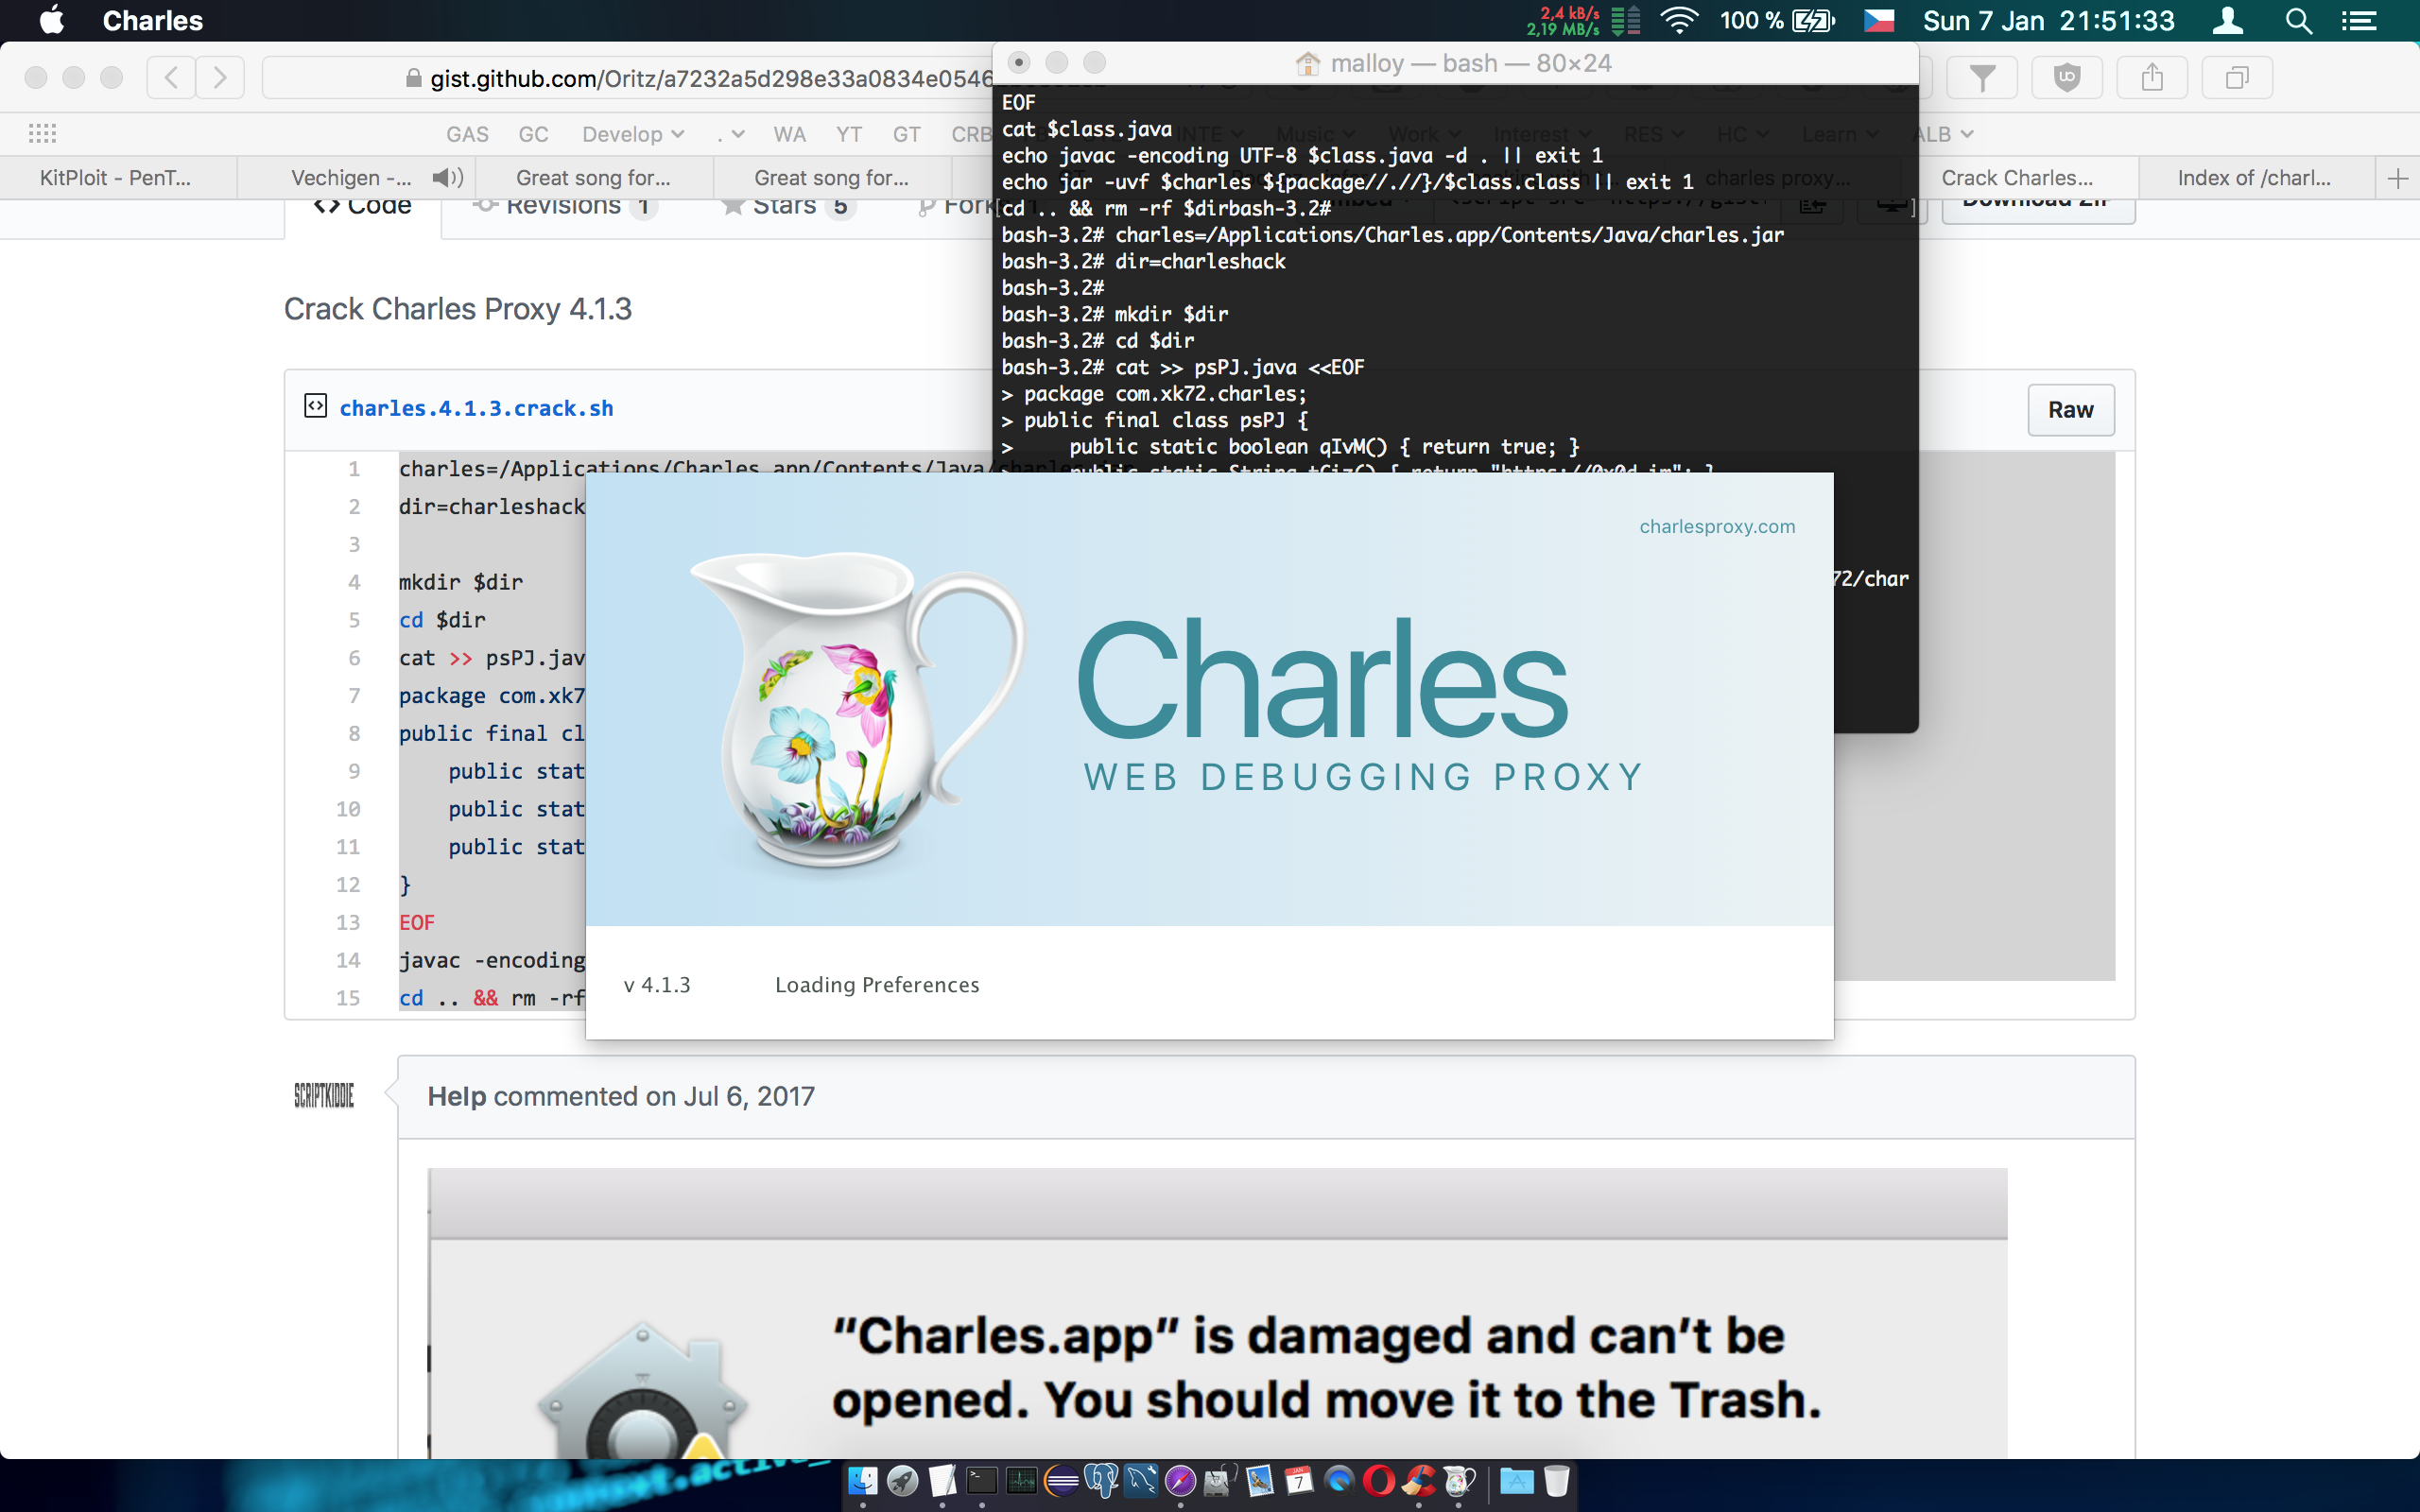Click the Terminal title 'malloy — bash — 80×24'
Image resolution: width=2420 pixels, height=1512 pixels.
(x=1471, y=63)
